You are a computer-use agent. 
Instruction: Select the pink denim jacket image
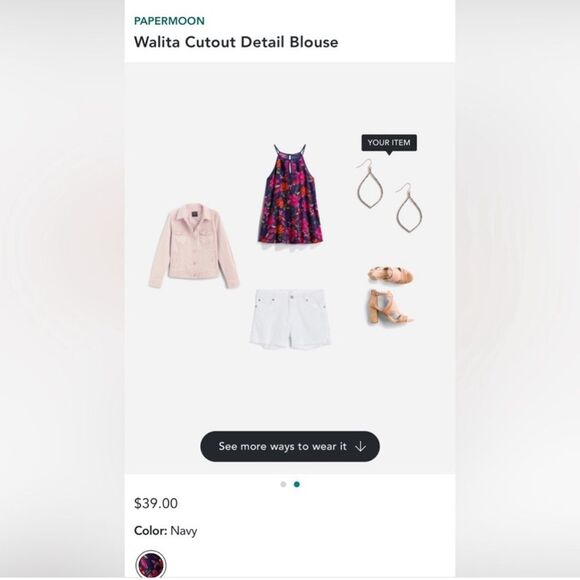point(194,246)
